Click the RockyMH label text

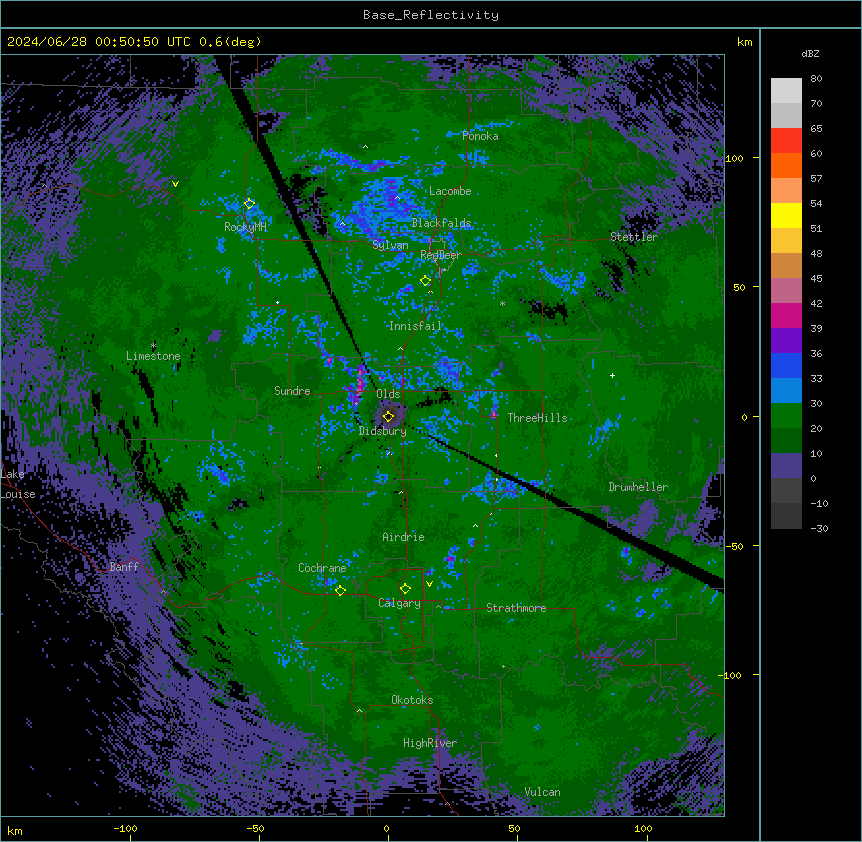click(245, 227)
